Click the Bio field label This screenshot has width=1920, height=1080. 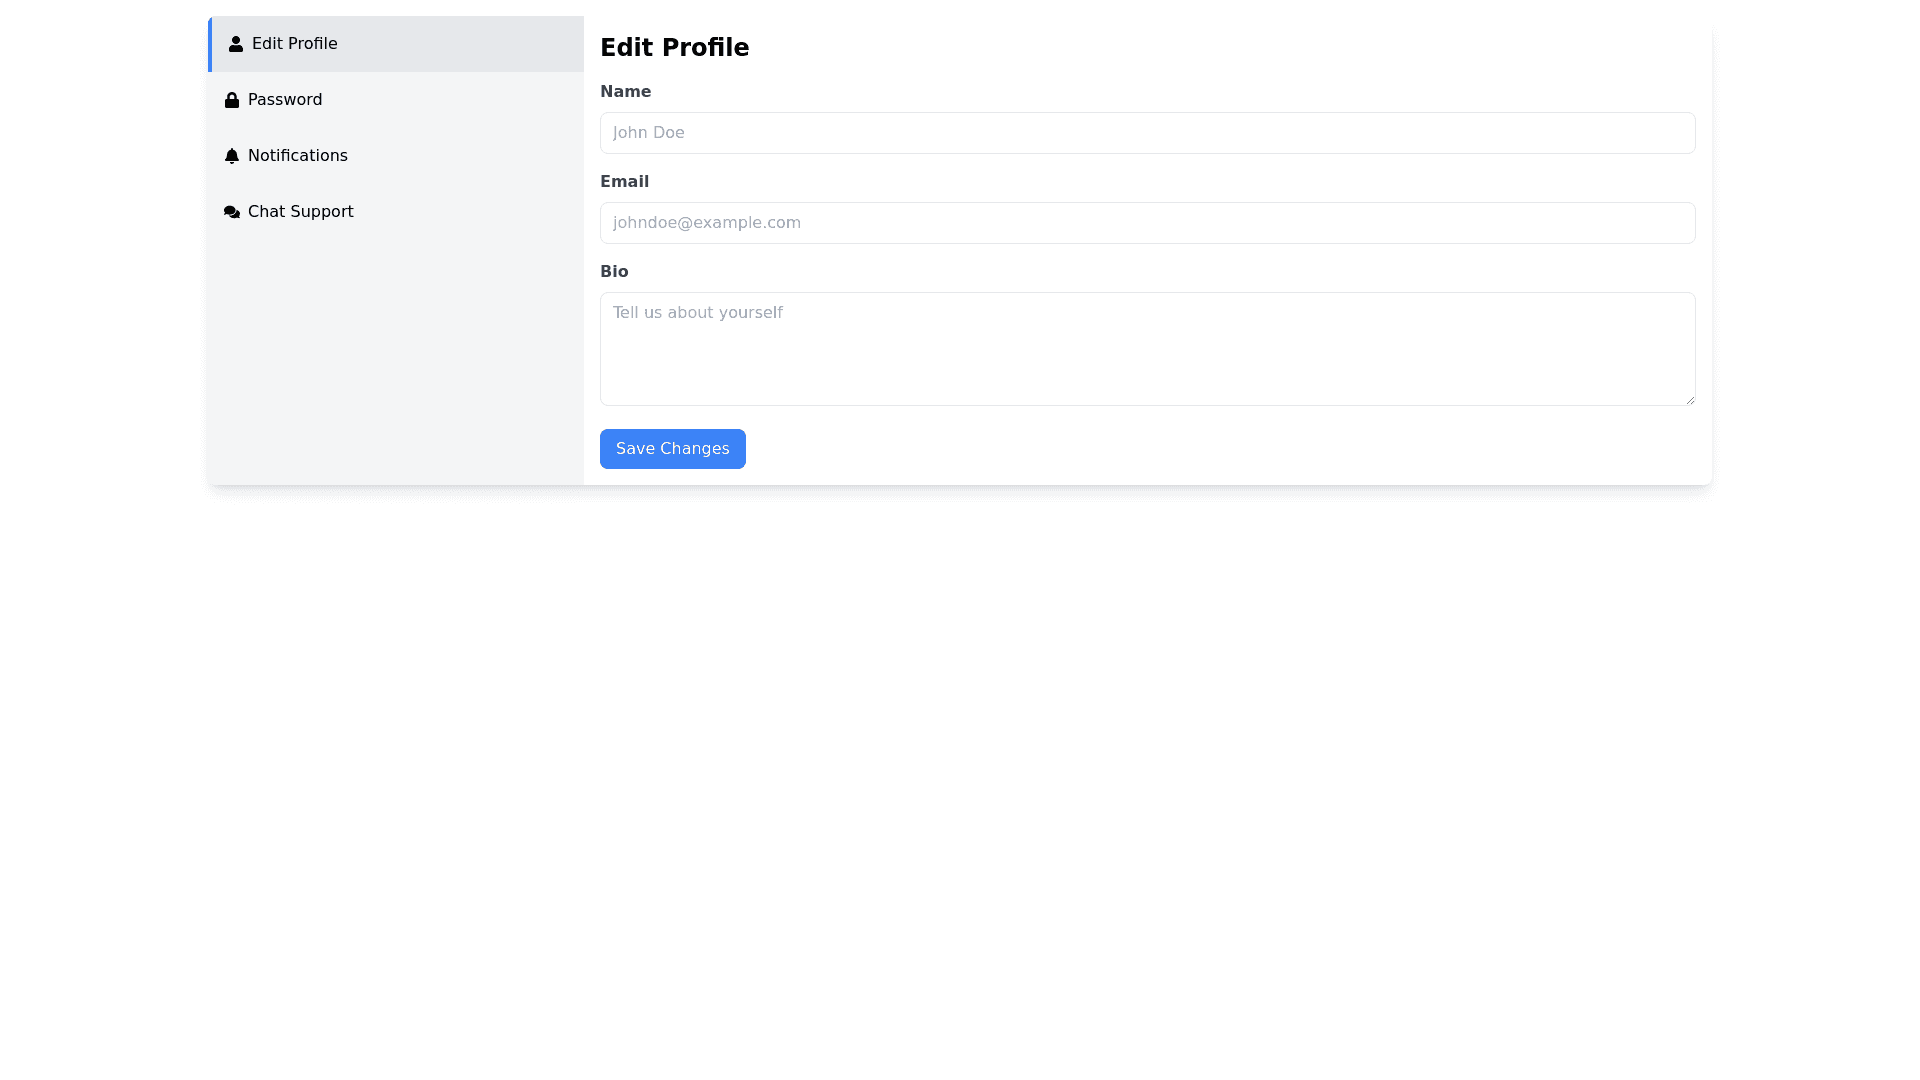(614, 272)
